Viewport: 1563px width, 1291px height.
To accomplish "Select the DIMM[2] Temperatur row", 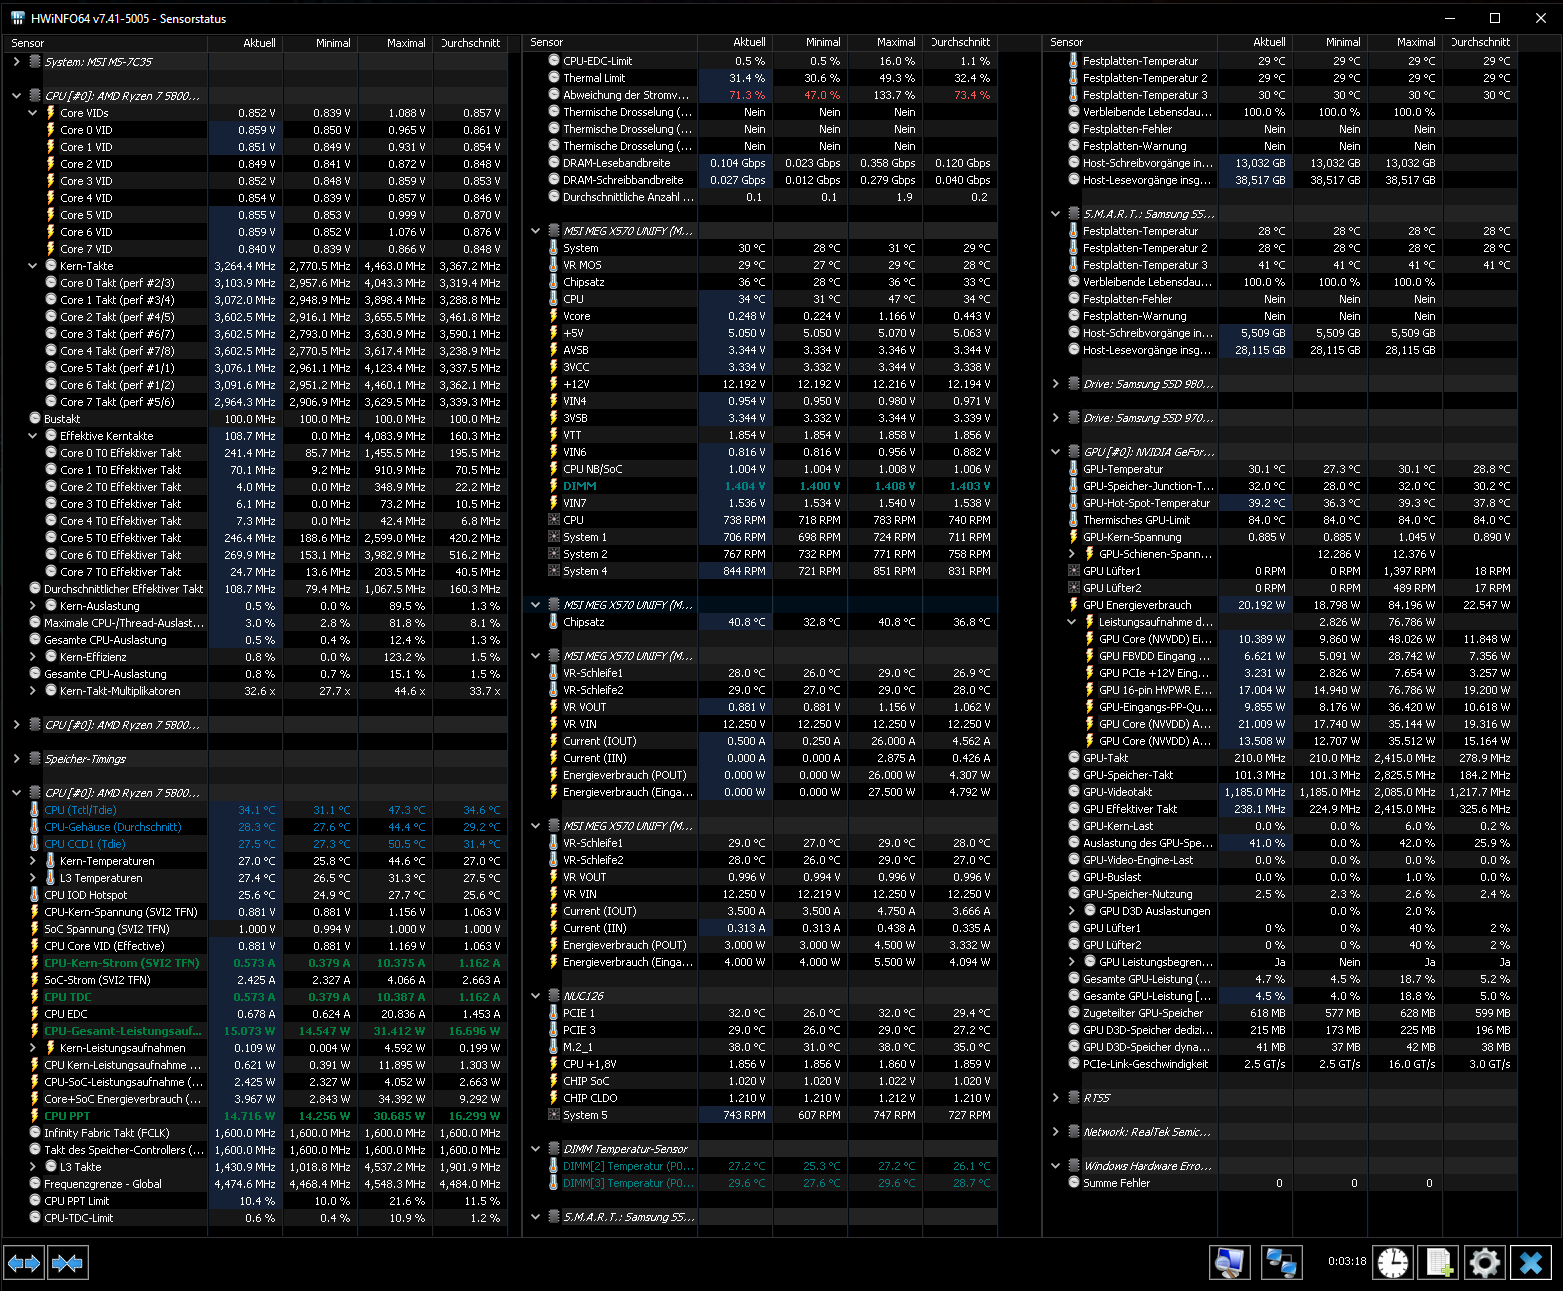I will pos(761,1166).
